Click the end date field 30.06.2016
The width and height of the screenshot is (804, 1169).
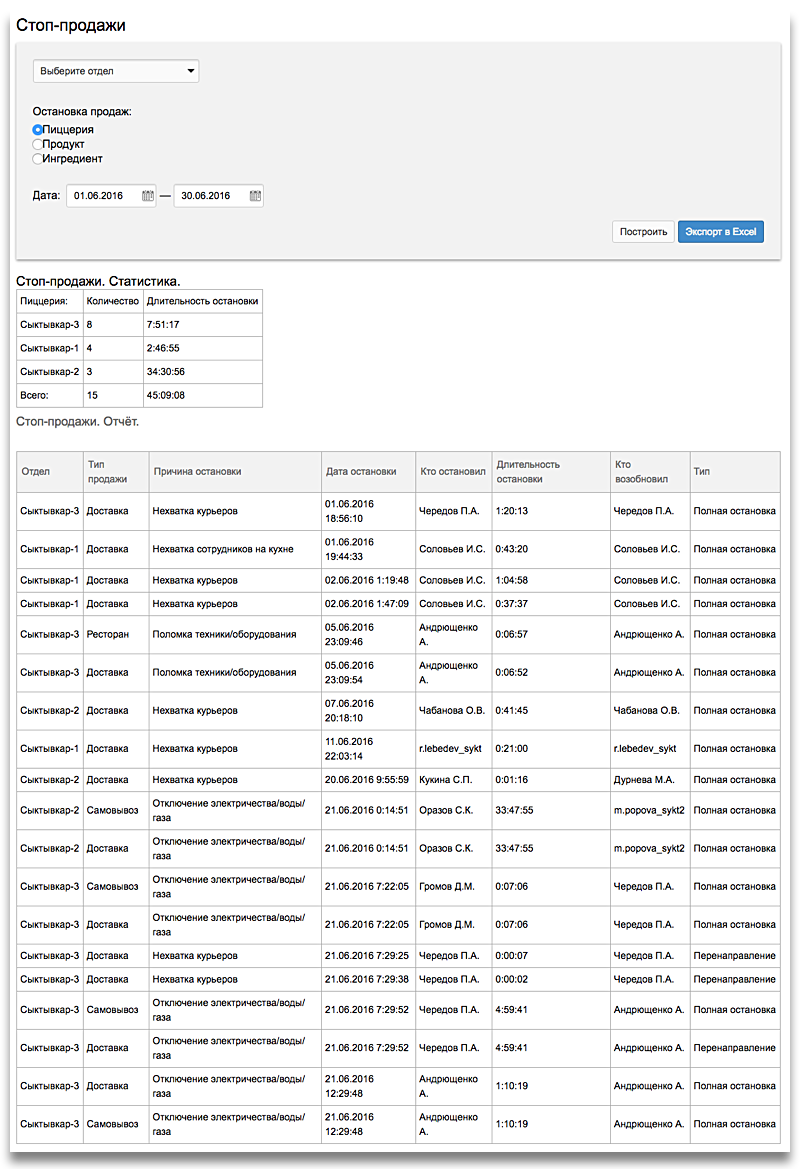(219, 196)
